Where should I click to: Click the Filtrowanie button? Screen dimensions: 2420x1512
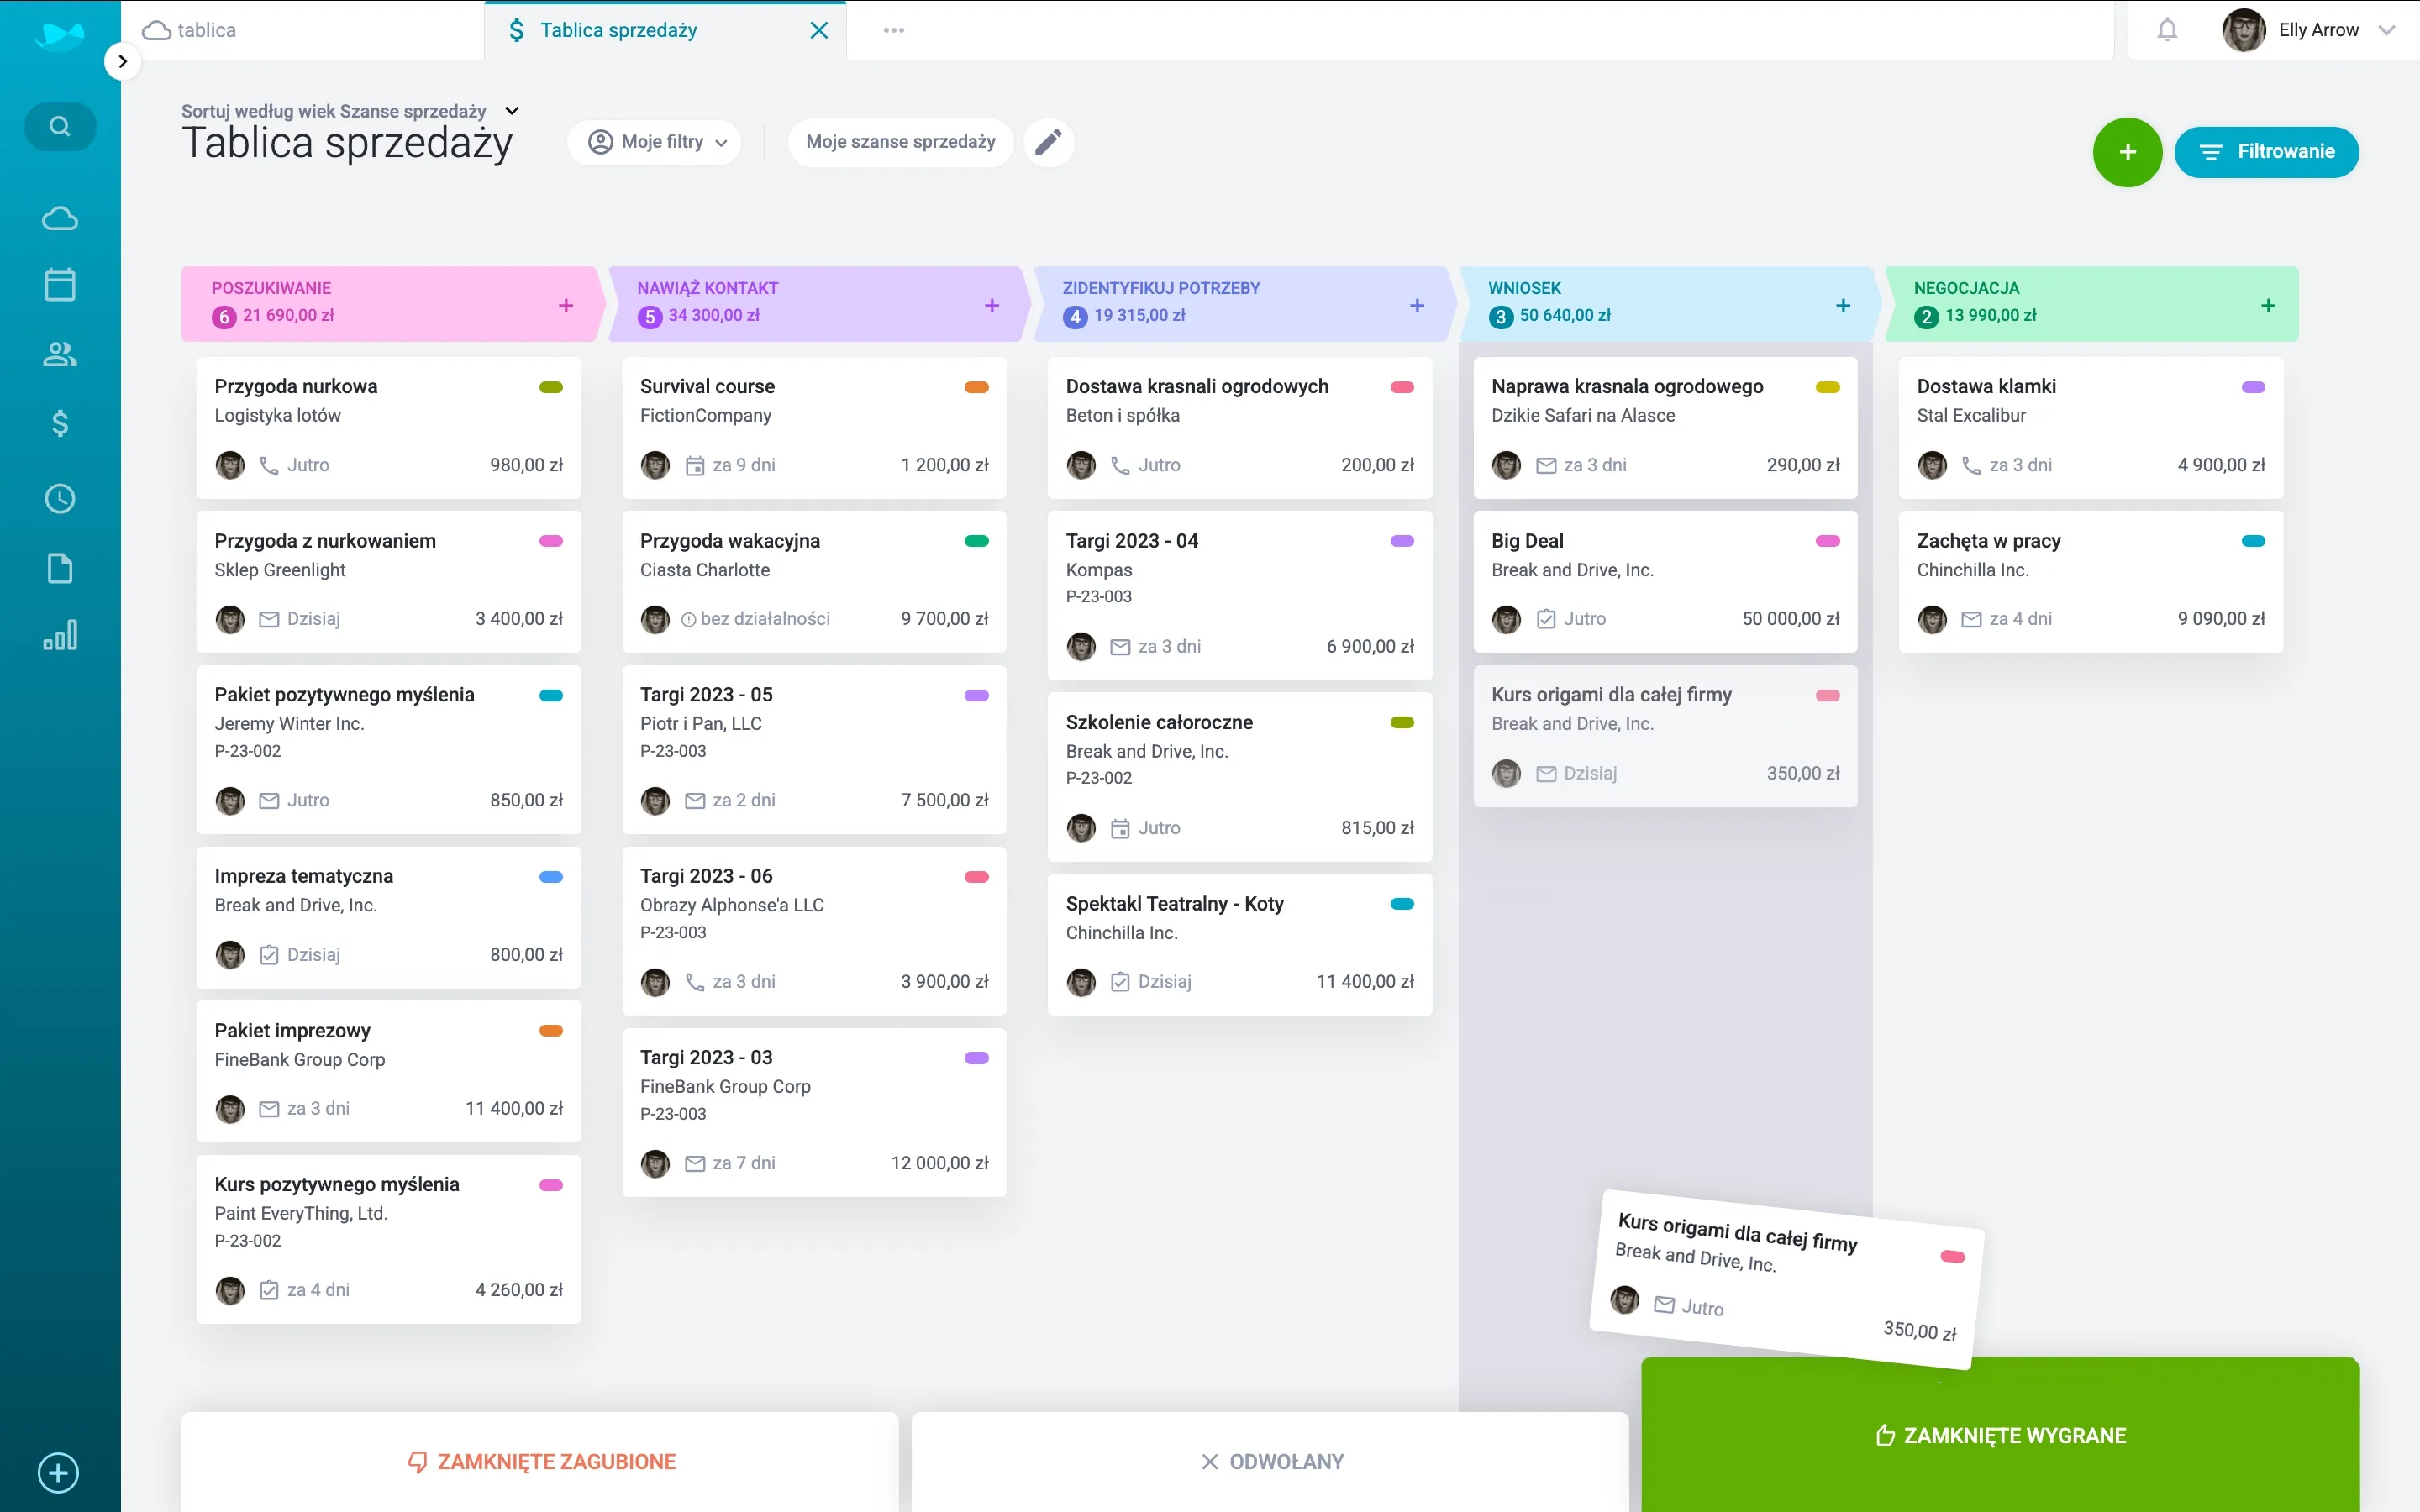point(2267,152)
